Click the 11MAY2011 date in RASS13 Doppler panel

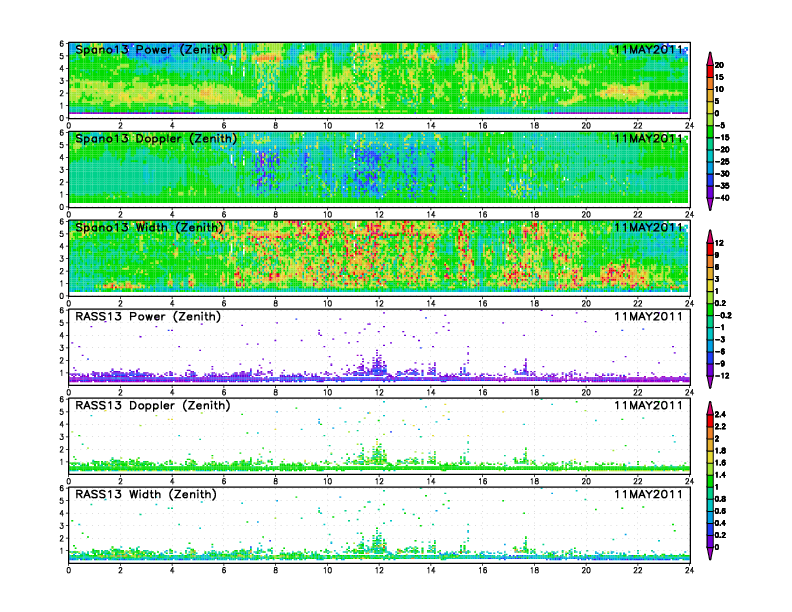pyautogui.click(x=648, y=405)
